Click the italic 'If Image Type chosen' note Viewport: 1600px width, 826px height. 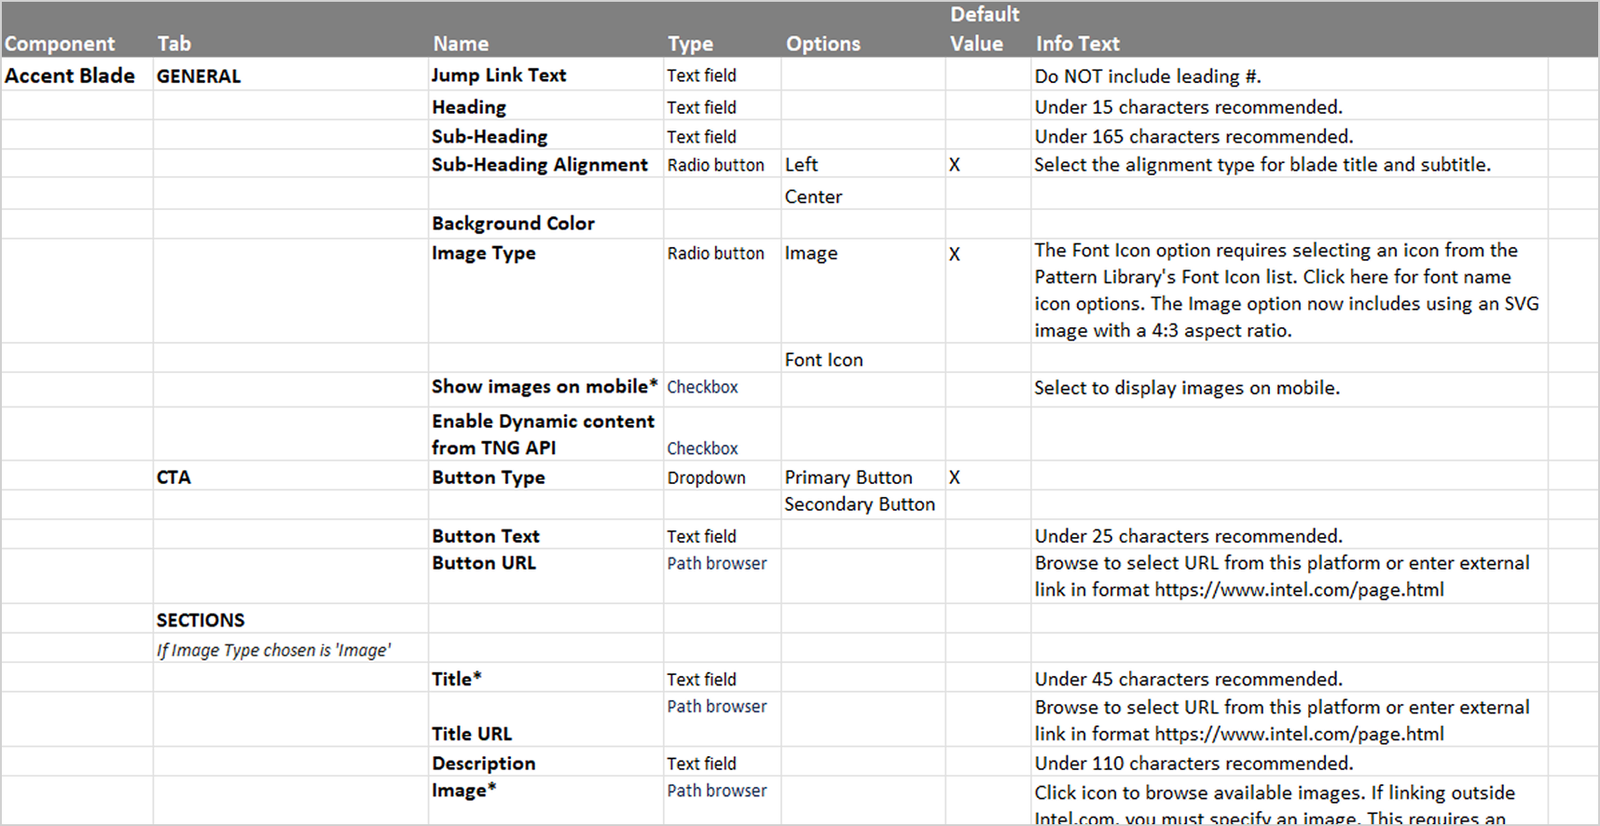coord(273,650)
